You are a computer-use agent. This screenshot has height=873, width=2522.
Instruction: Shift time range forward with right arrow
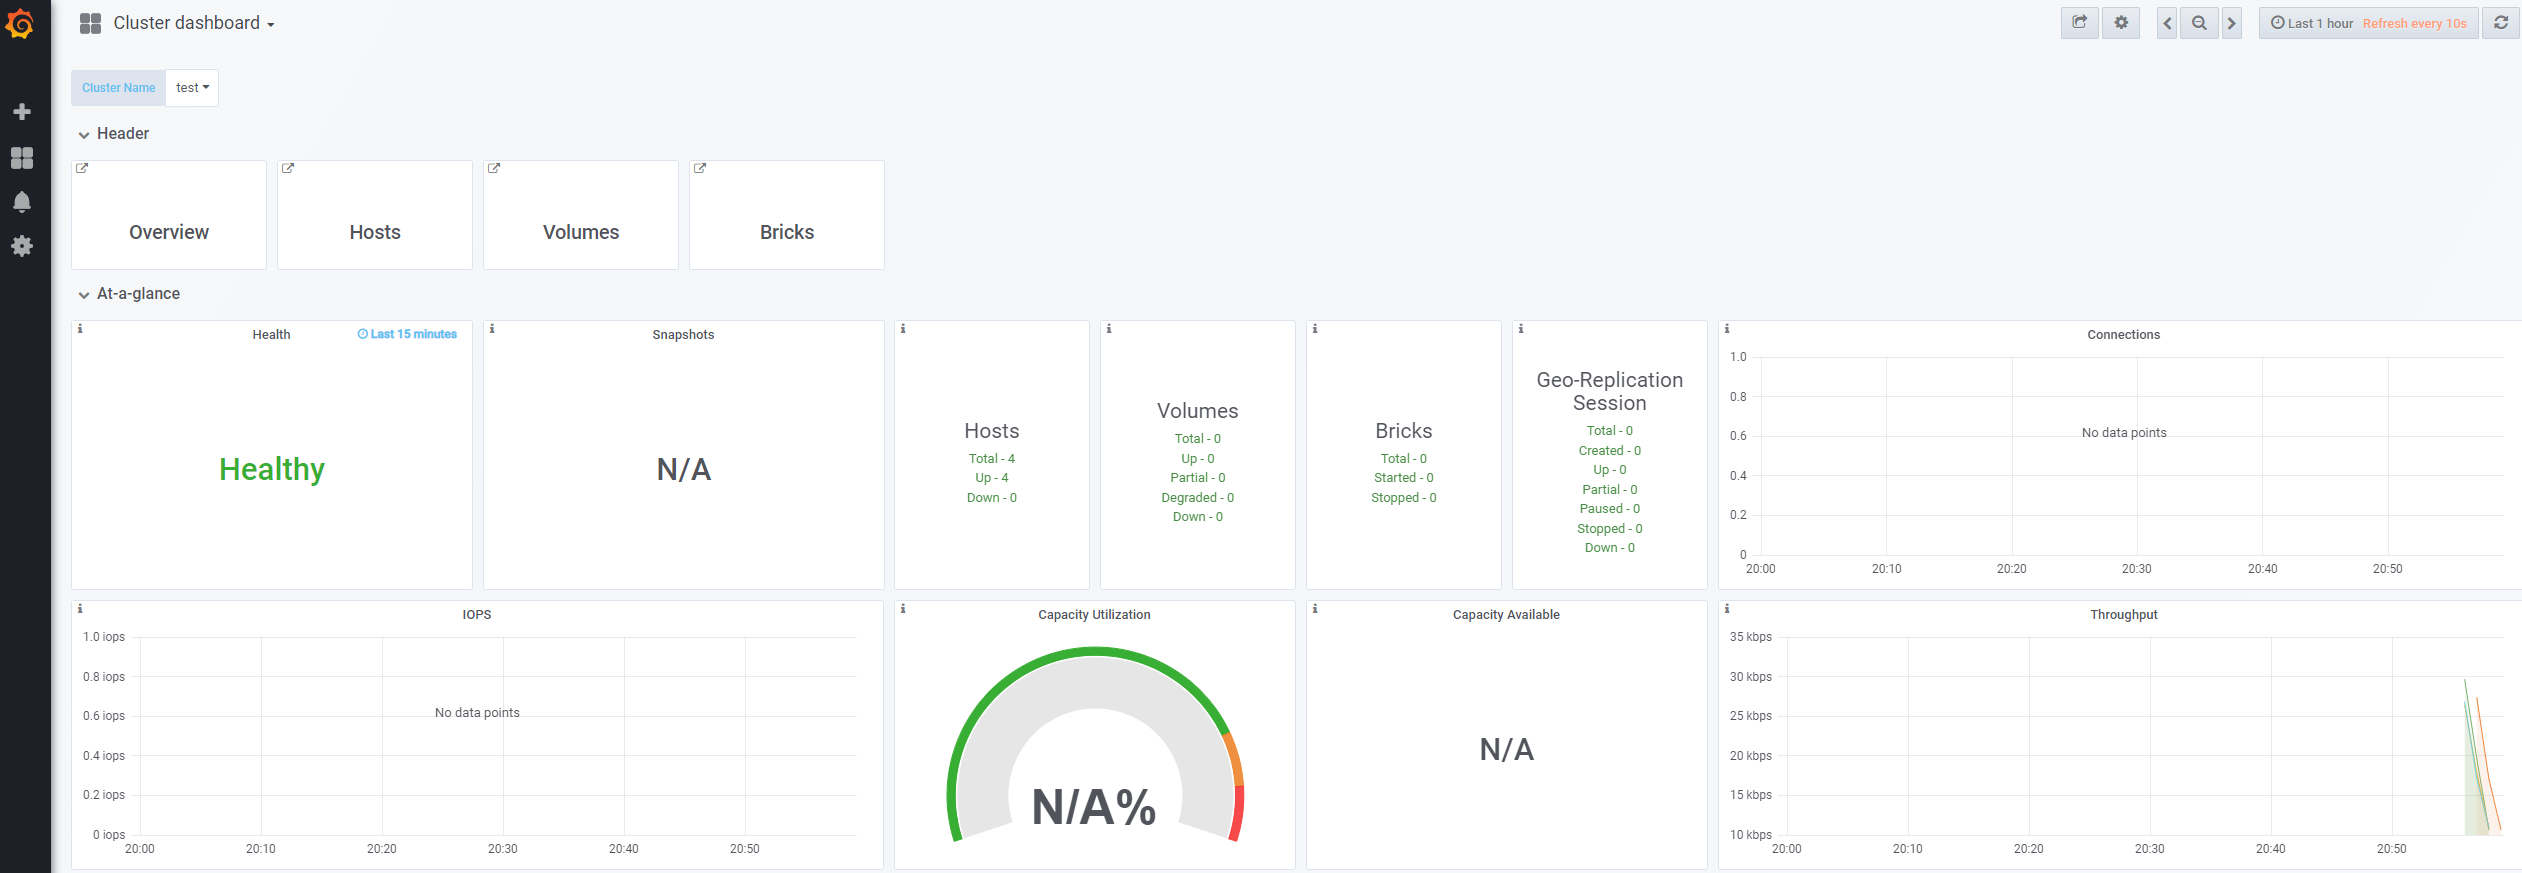2231,23
